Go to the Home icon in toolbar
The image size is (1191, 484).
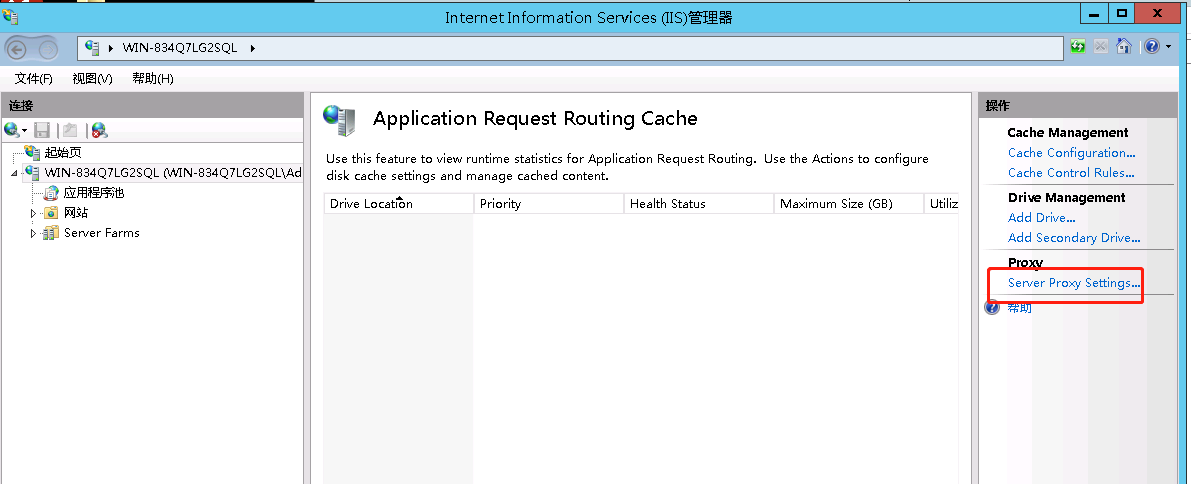(x=1123, y=46)
